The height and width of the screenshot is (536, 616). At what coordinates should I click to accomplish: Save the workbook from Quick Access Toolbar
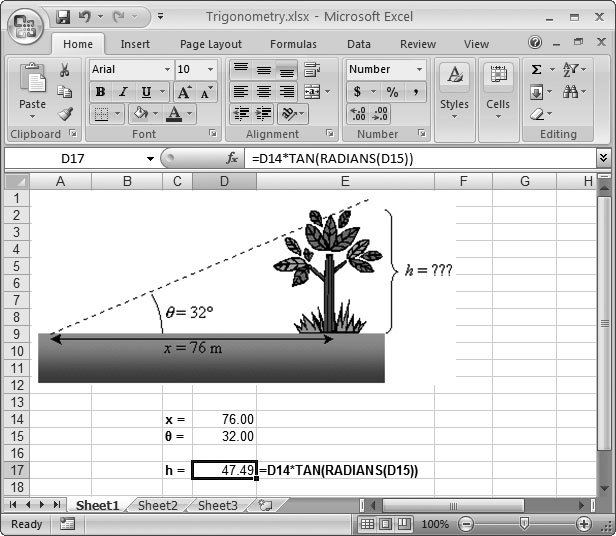pos(63,17)
